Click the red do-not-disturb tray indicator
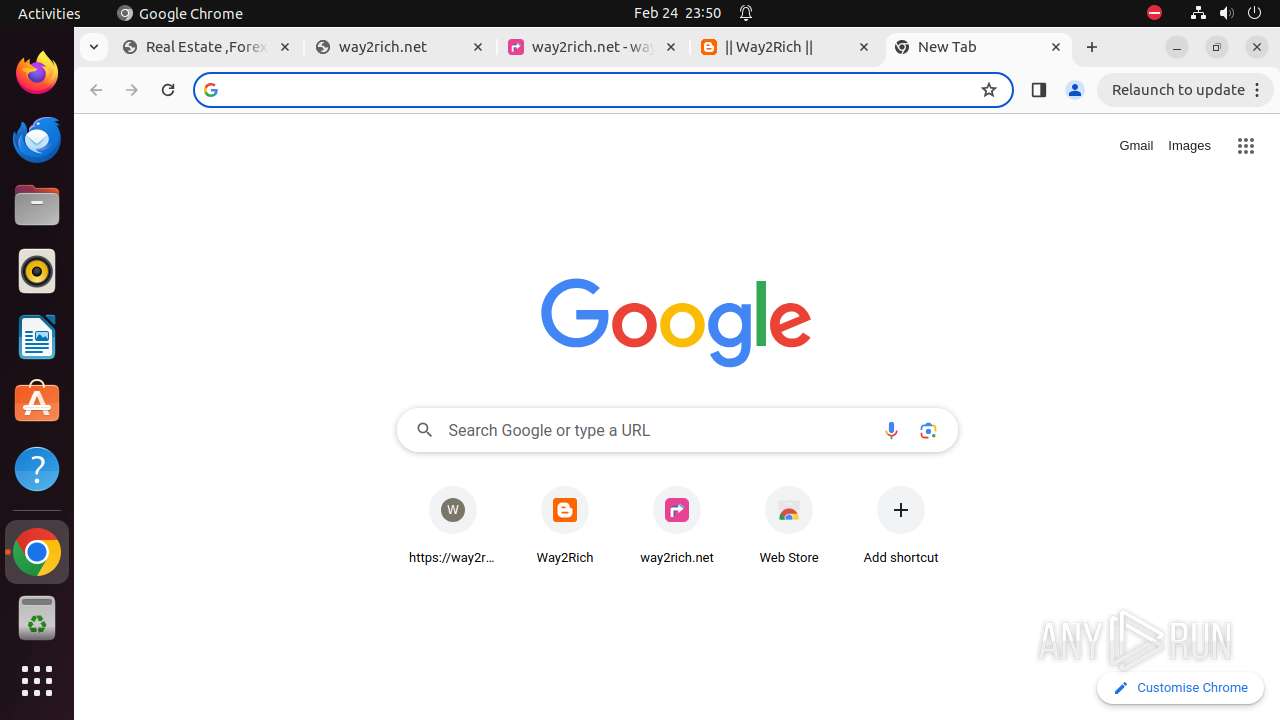Screen dimensions: 1280x720 [x=1154, y=13]
